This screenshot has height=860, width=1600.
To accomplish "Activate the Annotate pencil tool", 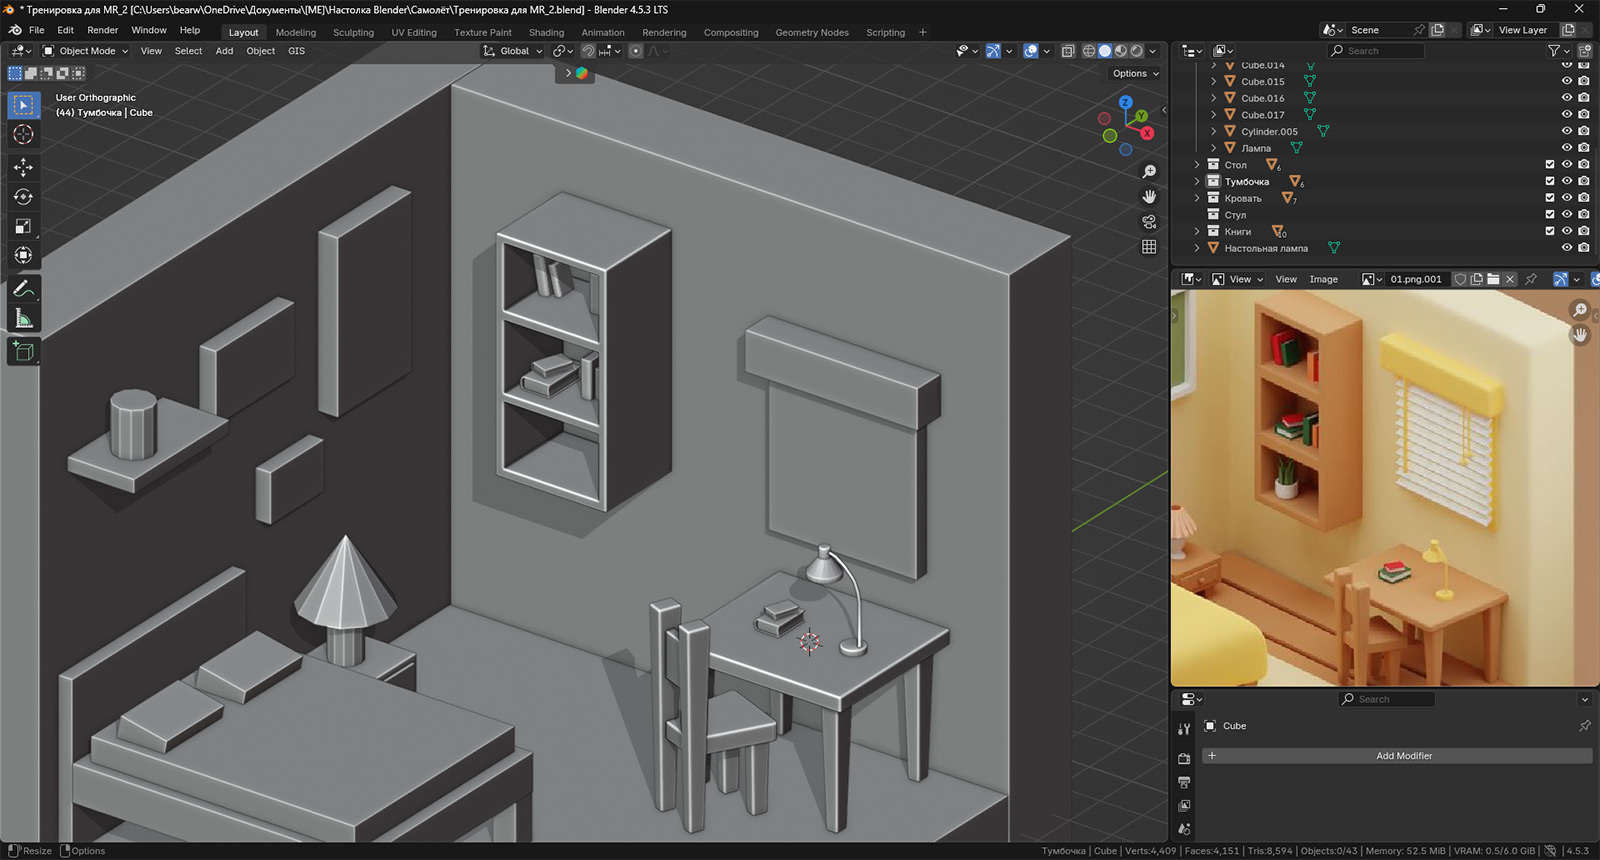I will pos(23,289).
